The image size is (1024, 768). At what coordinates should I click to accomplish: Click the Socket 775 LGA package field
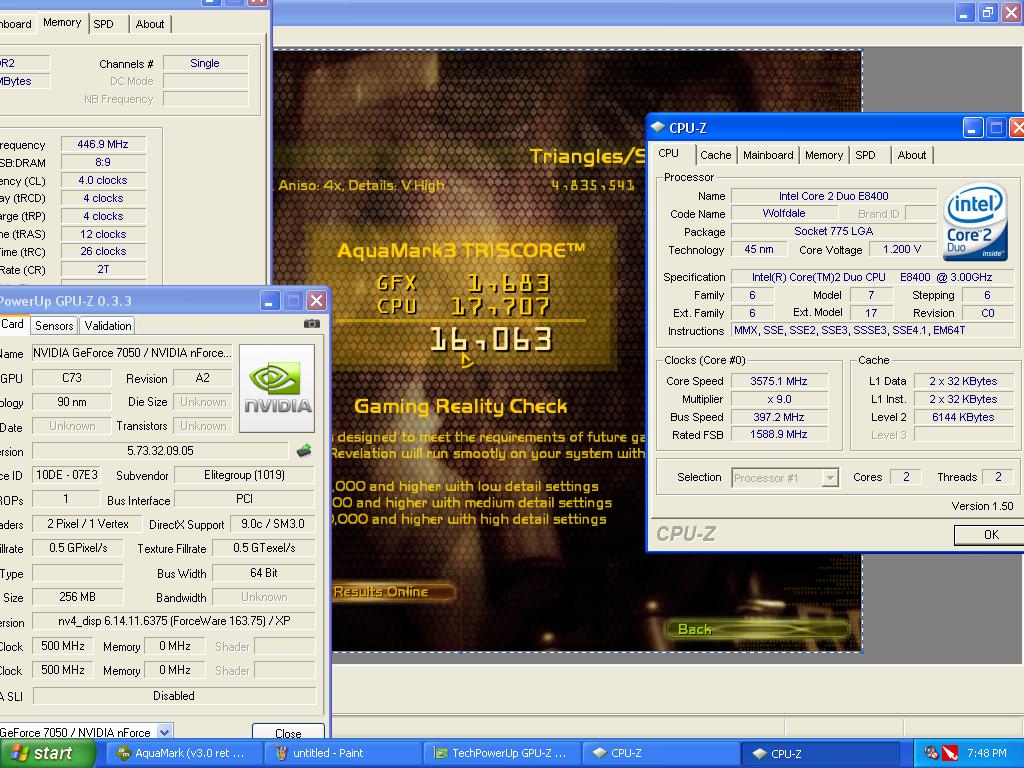(x=833, y=231)
